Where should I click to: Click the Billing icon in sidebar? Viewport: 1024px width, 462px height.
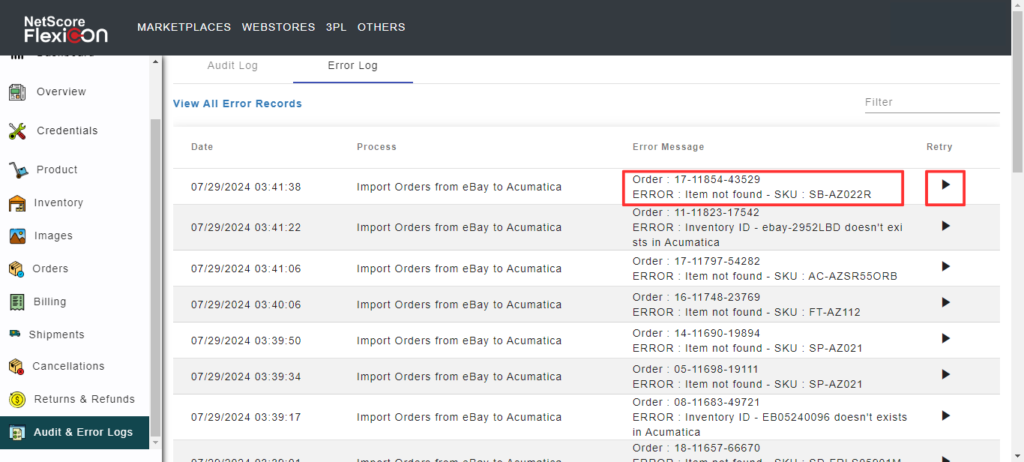click(16, 302)
